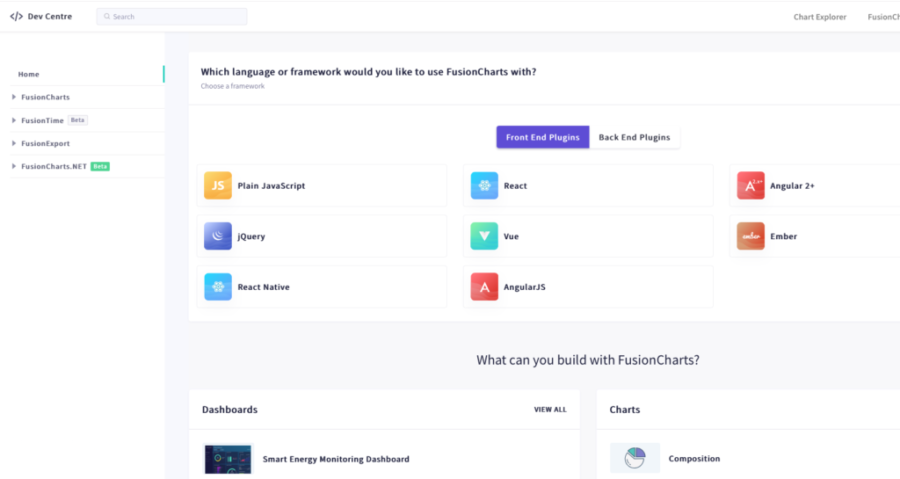Click the Dashboards section heading
Viewport: 900px width, 479px height.
230,410
